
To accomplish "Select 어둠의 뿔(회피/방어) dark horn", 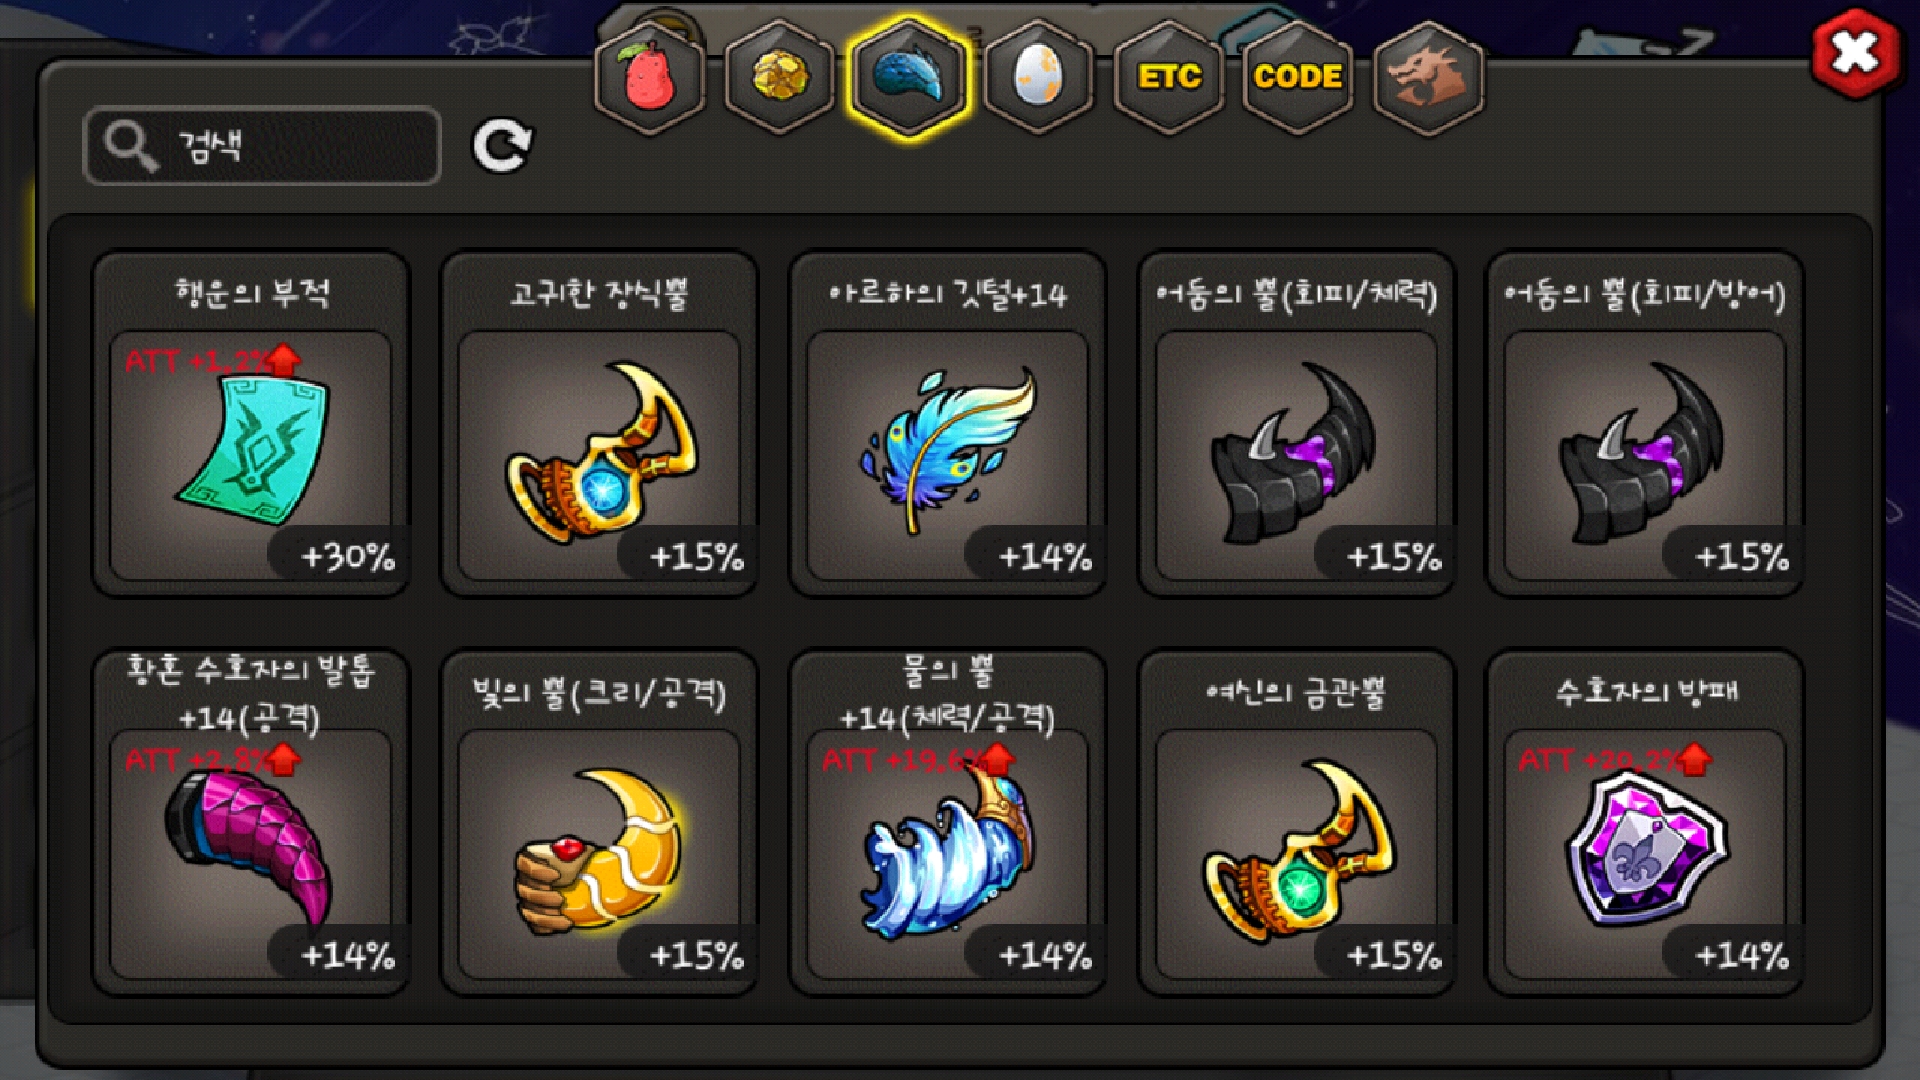I will [x=1645, y=424].
